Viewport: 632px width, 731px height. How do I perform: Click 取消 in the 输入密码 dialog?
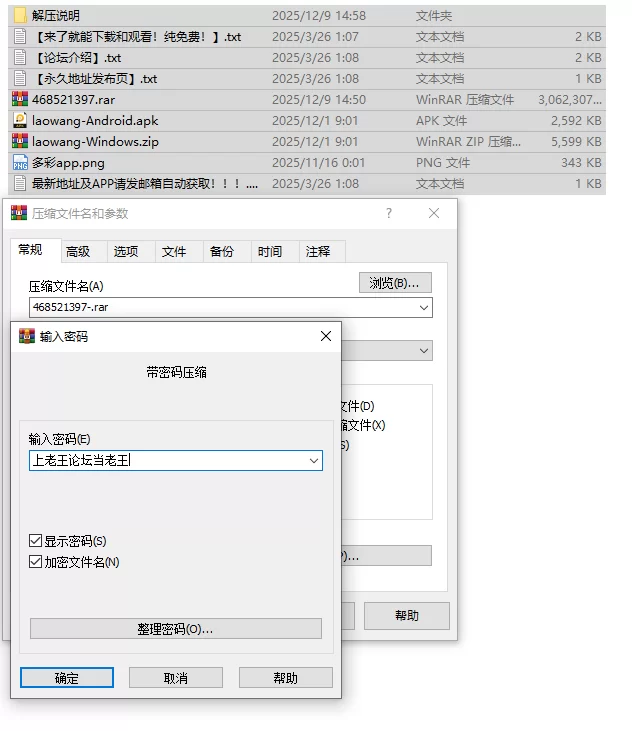(x=176, y=678)
